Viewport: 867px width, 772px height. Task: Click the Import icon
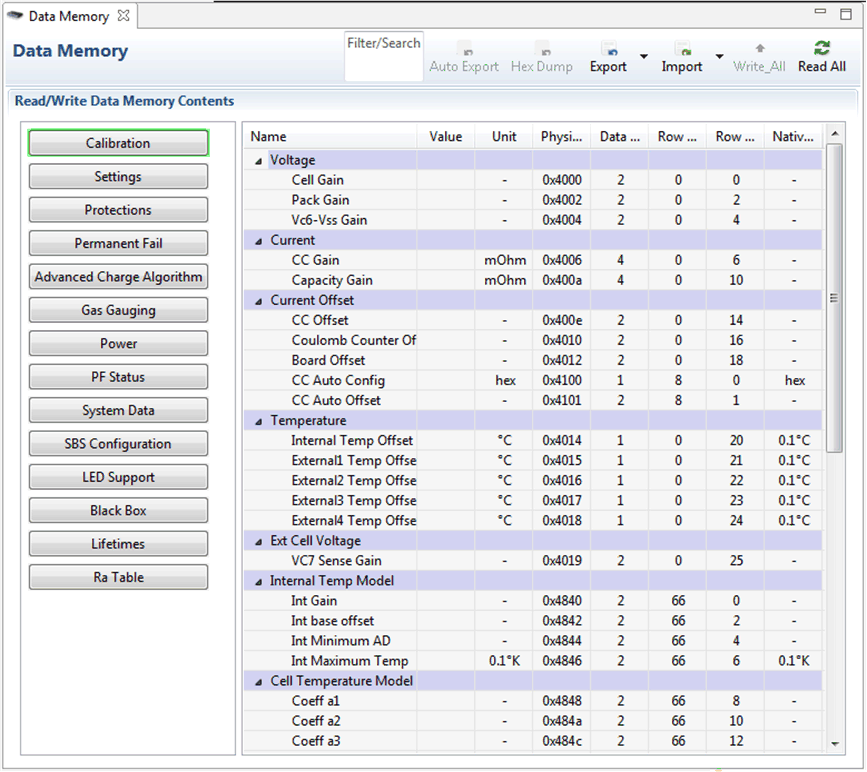[x=681, y=47]
